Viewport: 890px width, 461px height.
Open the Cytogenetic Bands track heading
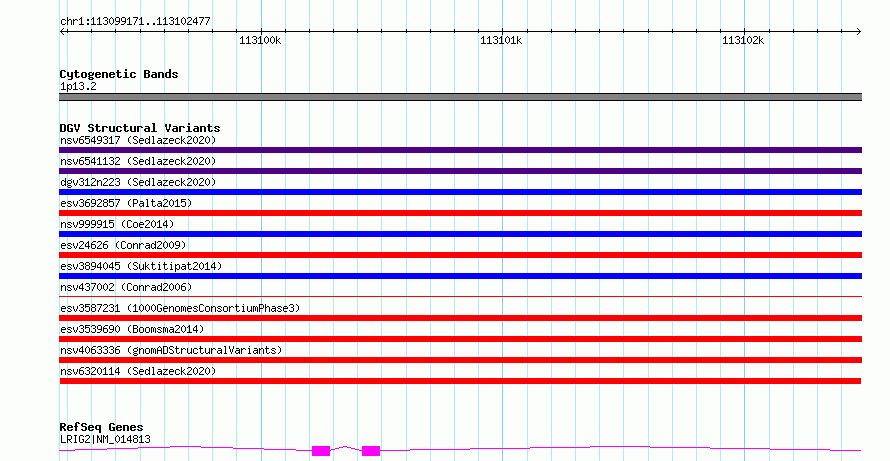pyautogui.click(x=119, y=74)
